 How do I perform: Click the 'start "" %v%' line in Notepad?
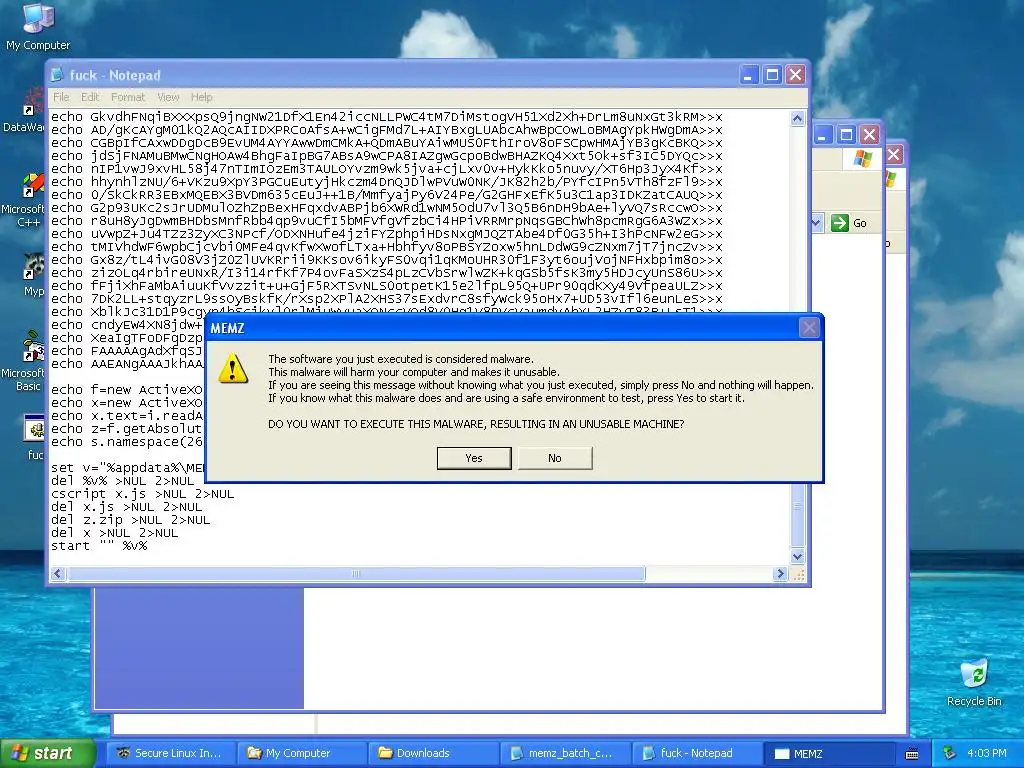(x=99, y=546)
